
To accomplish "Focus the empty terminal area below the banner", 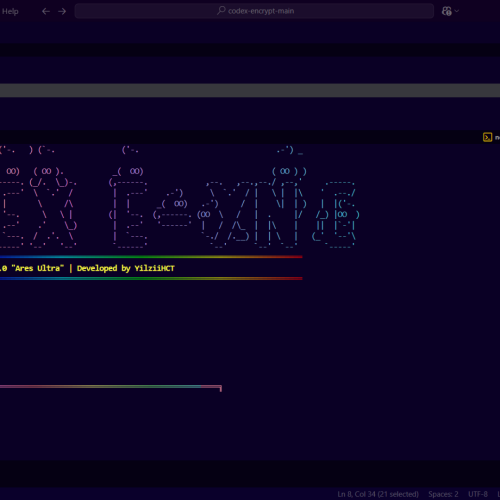I will [x=250, y=333].
